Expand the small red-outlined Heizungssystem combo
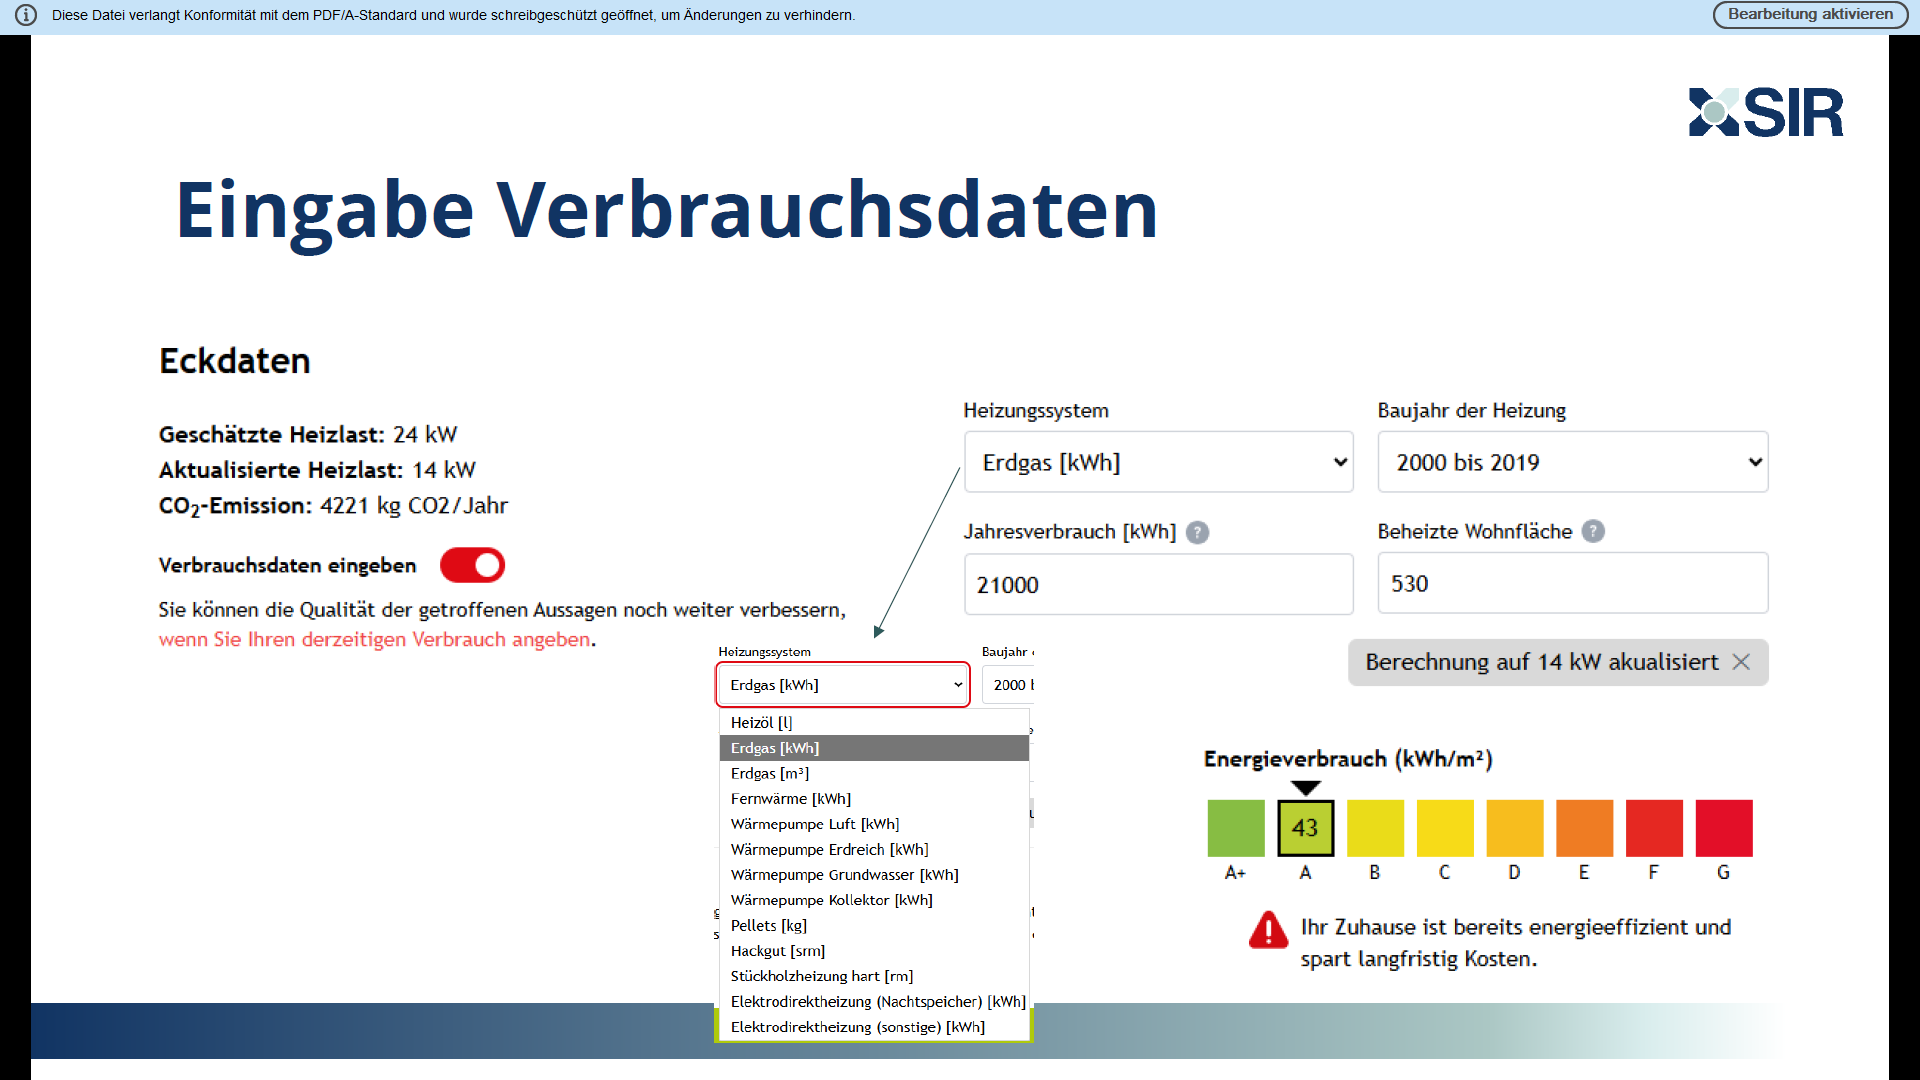Image resolution: width=1920 pixels, height=1080 pixels. pyautogui.click(x=843, y=685)
